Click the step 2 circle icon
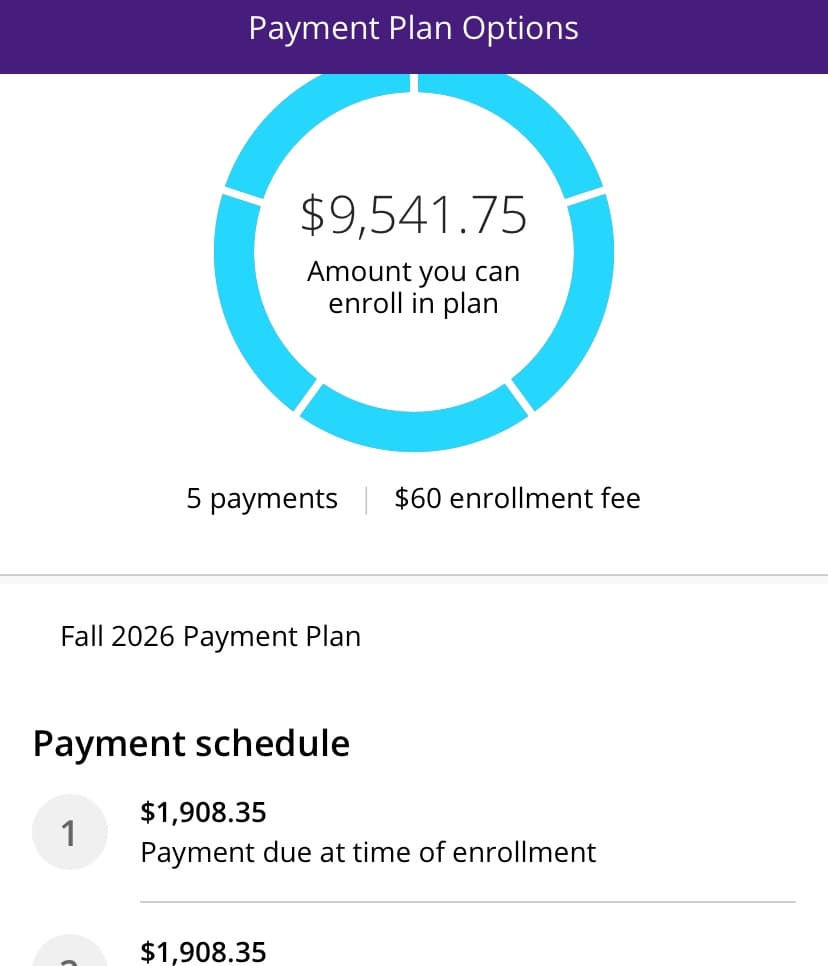Viewport: 828px width, 966px height. 70,951
